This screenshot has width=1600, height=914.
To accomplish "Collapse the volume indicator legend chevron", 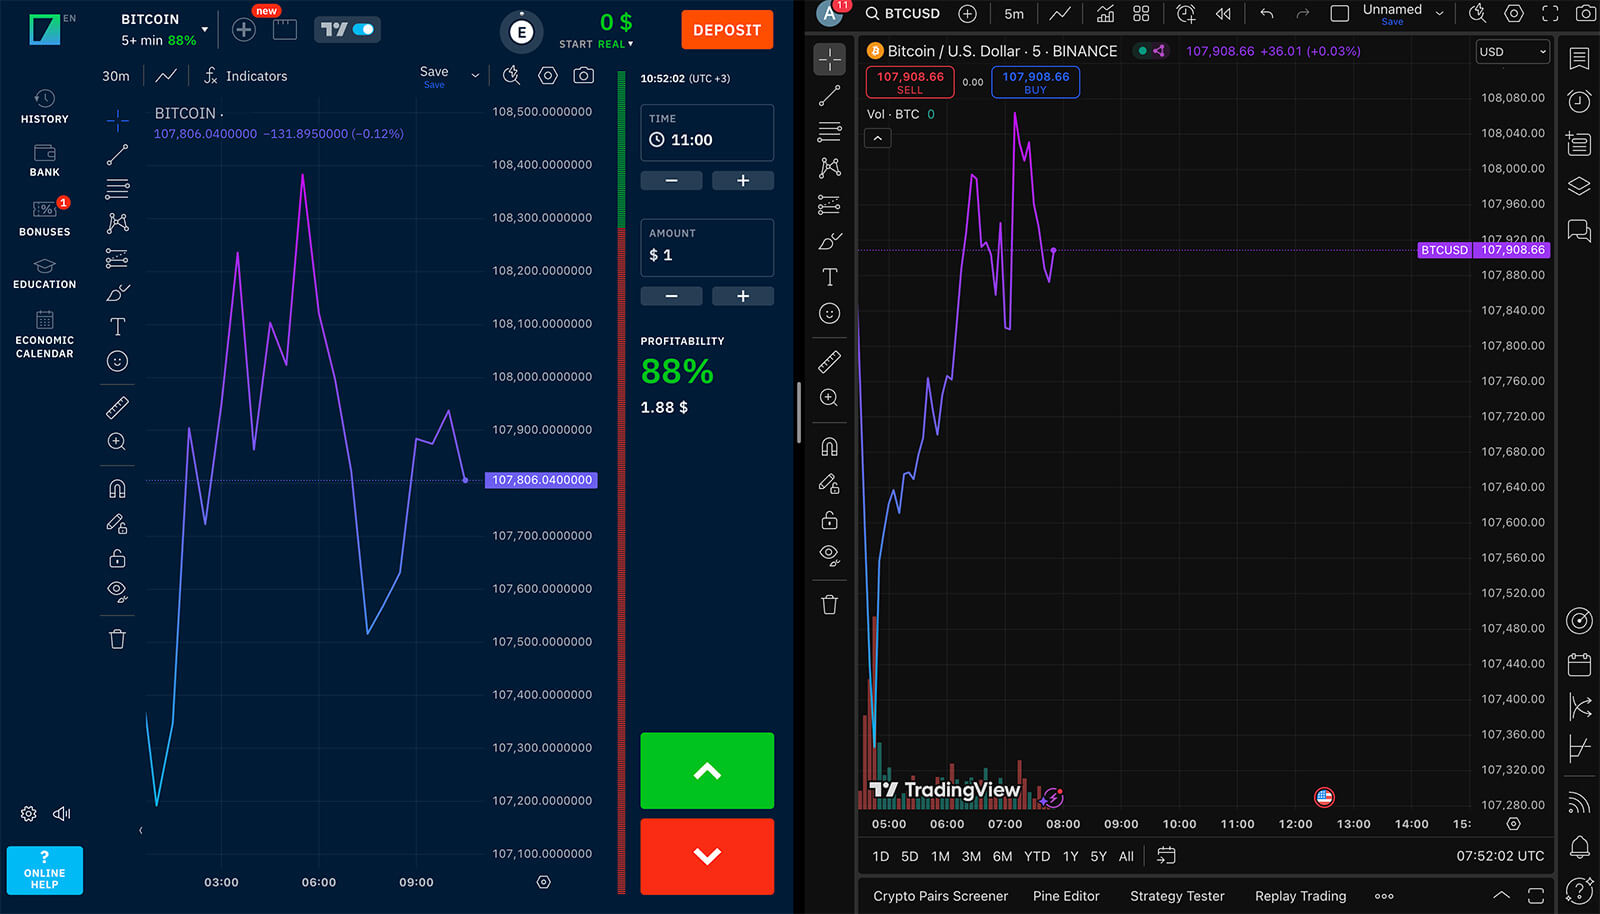I will (877, 139).
